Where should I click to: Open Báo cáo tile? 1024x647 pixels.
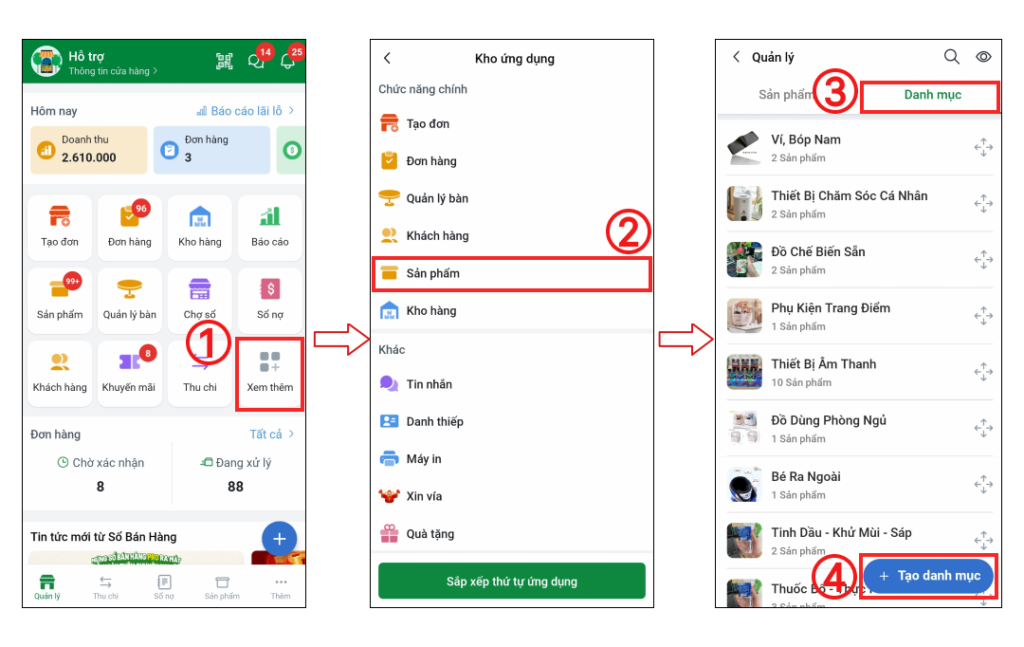[270, 227]
